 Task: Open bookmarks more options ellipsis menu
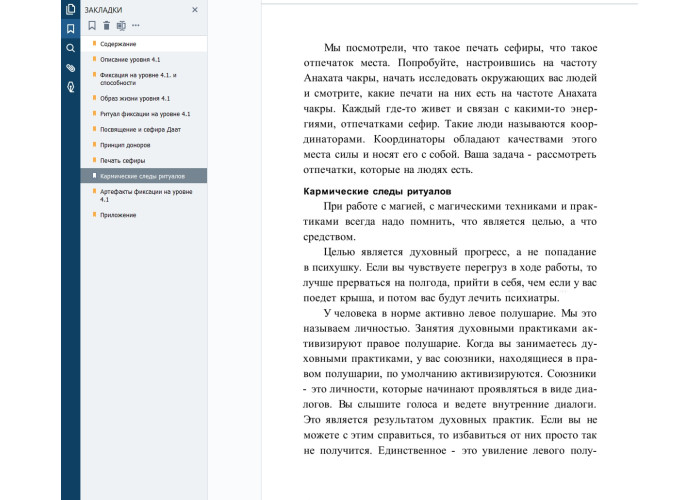135,25
